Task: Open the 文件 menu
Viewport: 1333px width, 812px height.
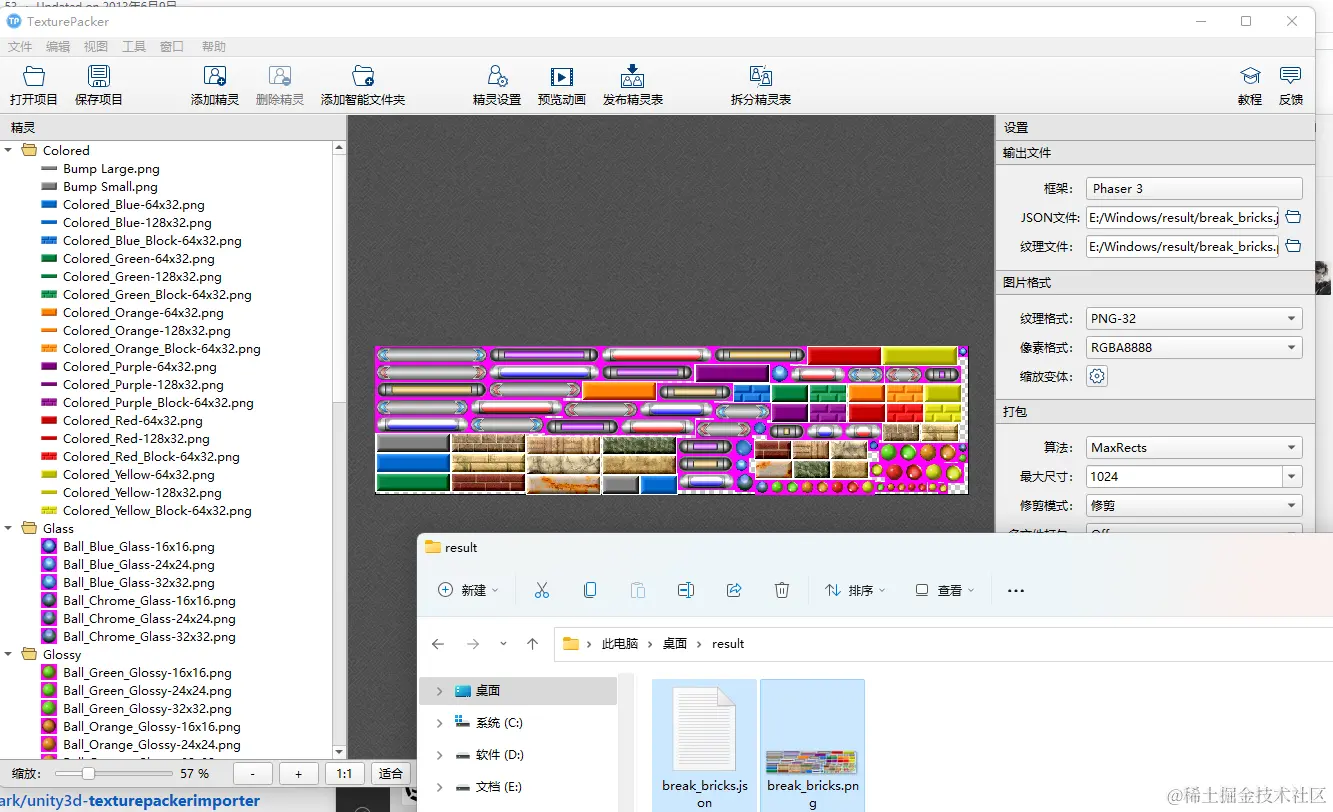Action: tap(20, 47)
